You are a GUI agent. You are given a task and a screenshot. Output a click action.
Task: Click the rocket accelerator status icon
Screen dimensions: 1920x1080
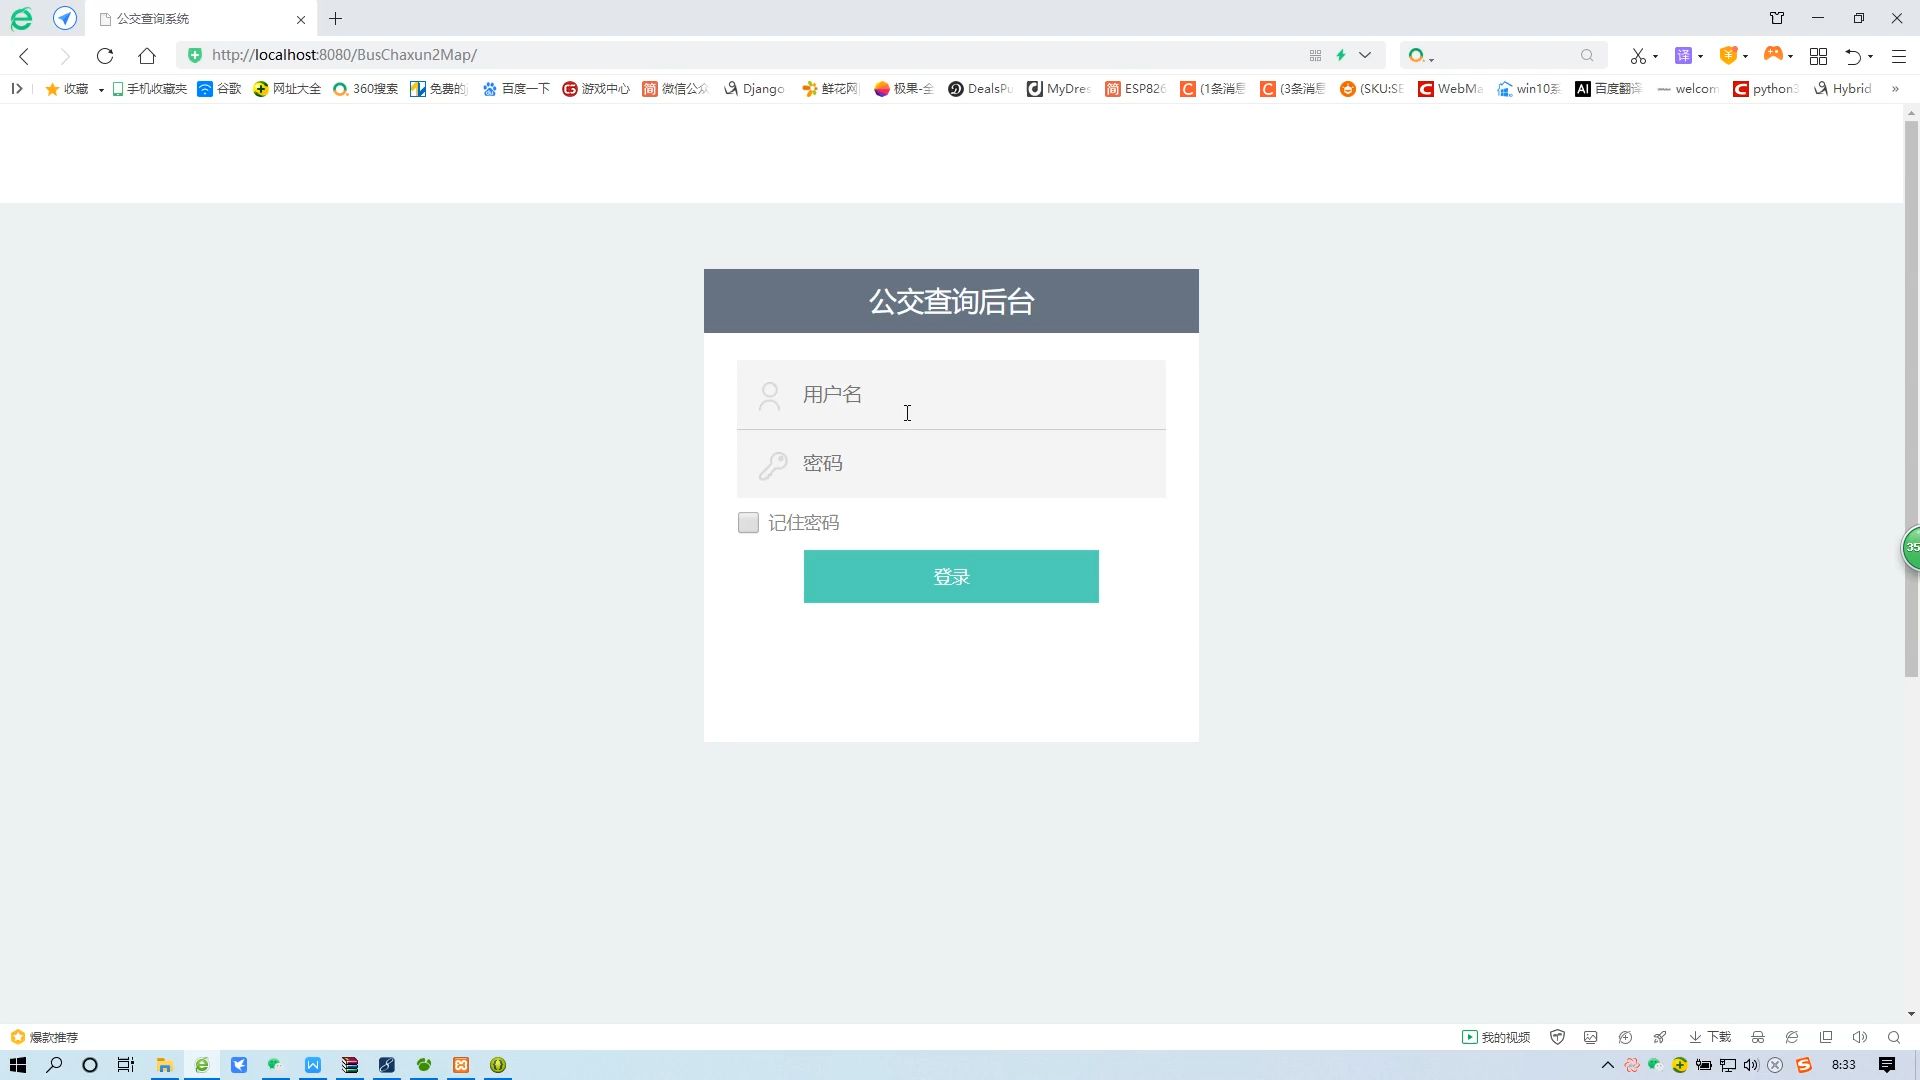(1660, 1037)
